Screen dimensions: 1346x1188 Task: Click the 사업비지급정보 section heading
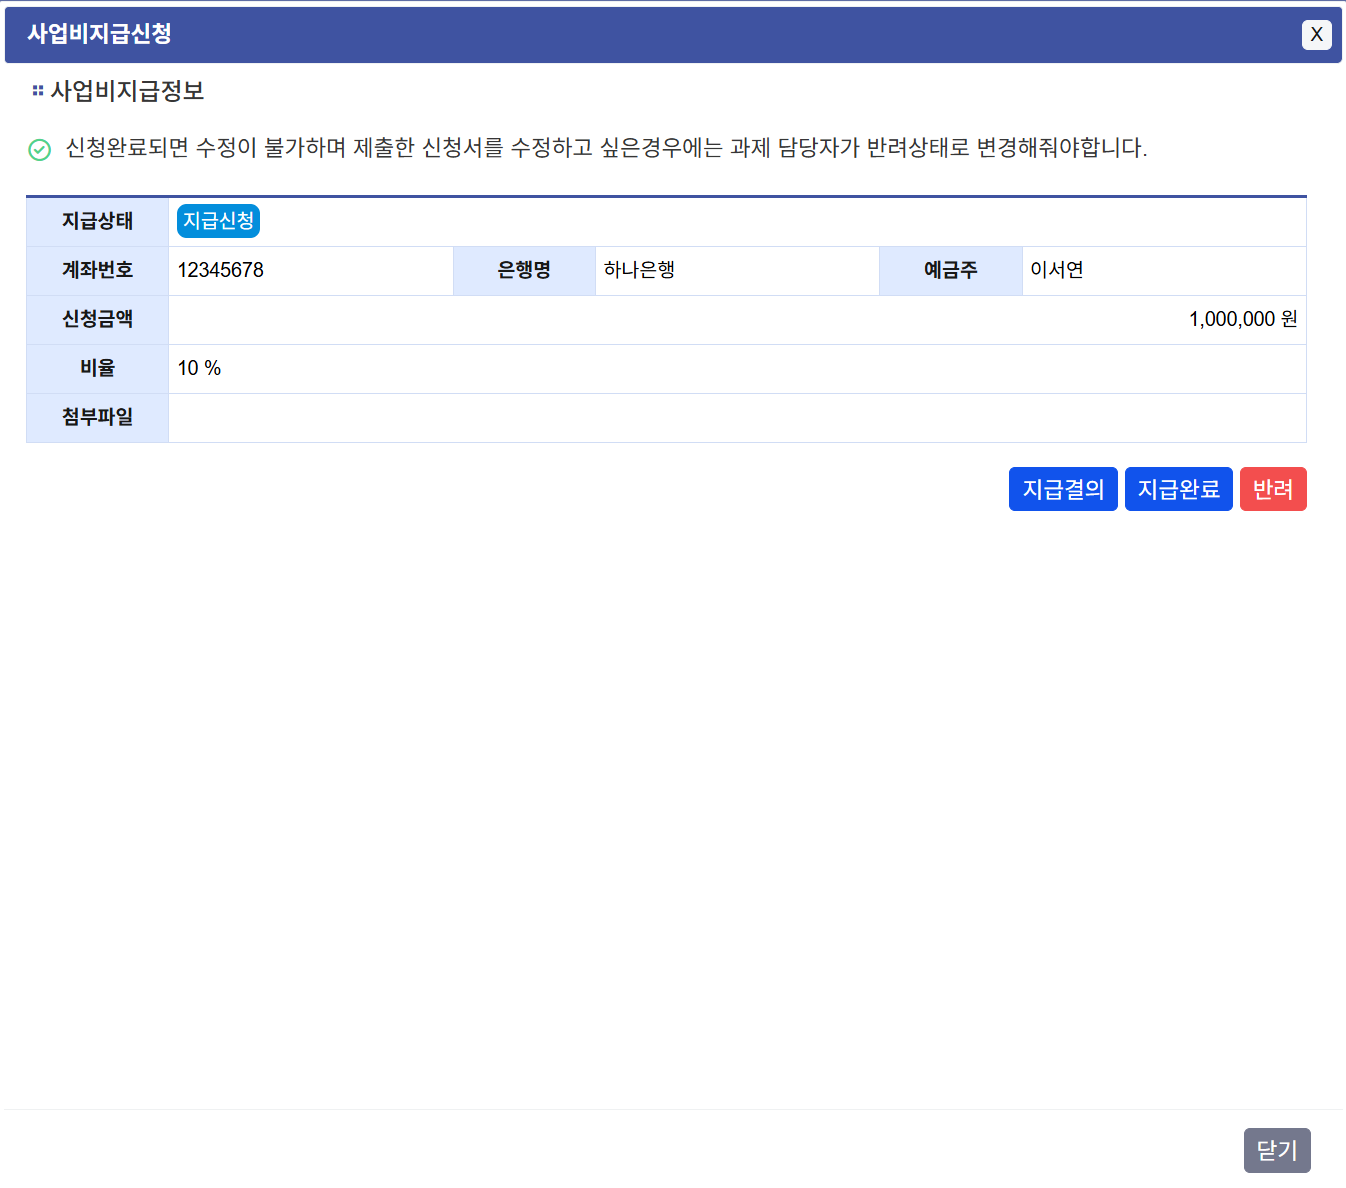127,91
